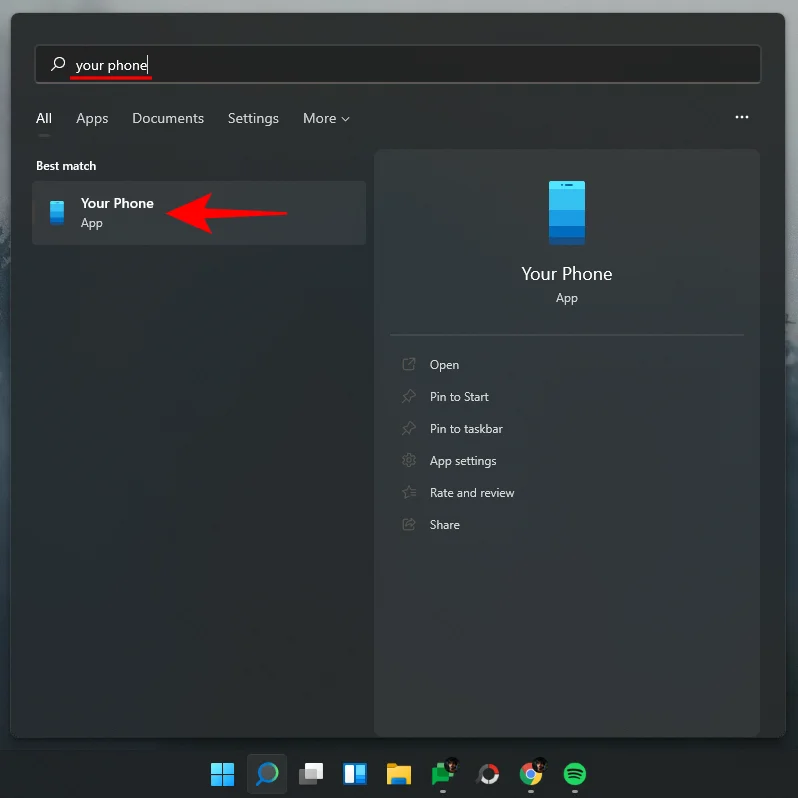Launch File Explorer from the taskbar

click(399, 774)
